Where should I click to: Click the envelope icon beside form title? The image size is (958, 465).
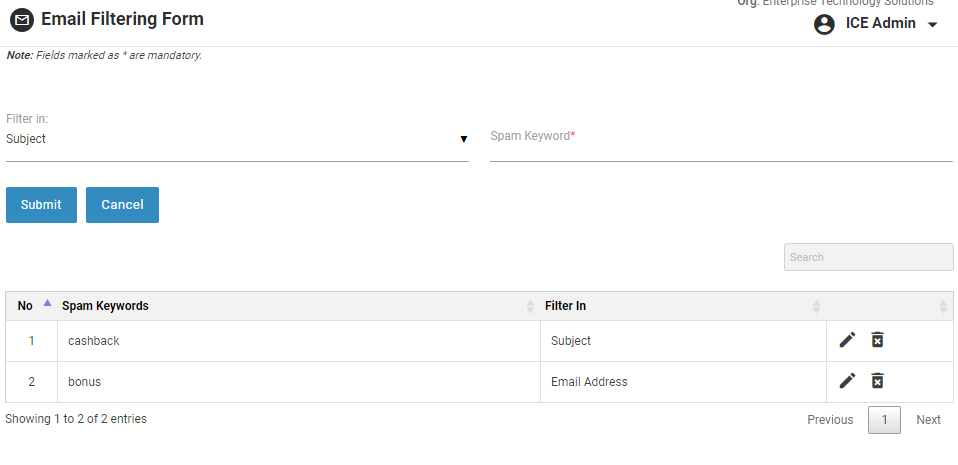pyautogui.click(x=21, y=20)
